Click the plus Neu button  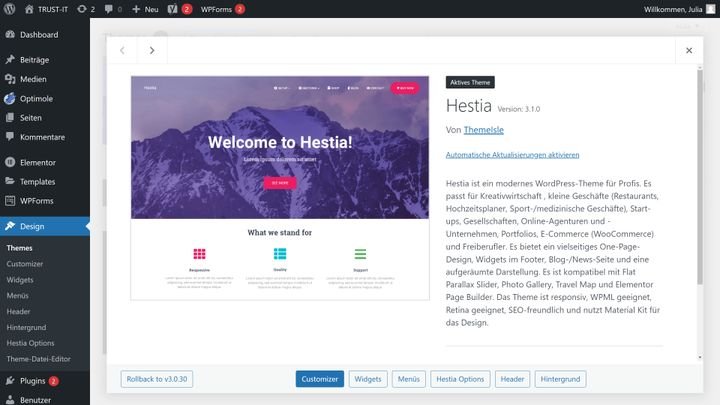coord(145,9)
